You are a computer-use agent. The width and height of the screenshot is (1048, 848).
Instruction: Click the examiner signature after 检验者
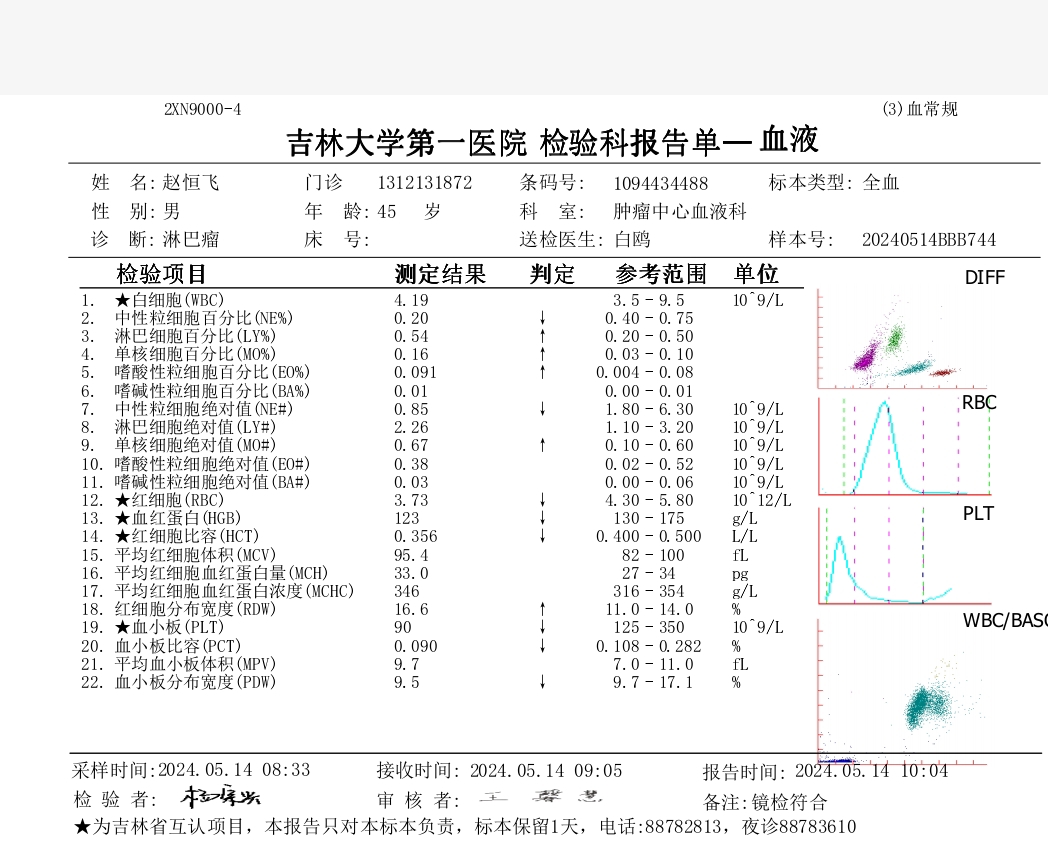(x=221, y=797)
